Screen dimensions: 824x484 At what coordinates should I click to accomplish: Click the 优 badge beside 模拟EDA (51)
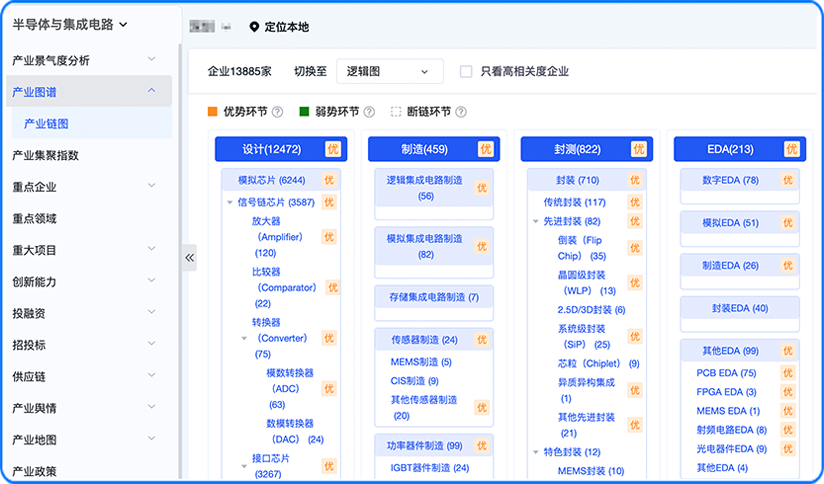[788, 223]
